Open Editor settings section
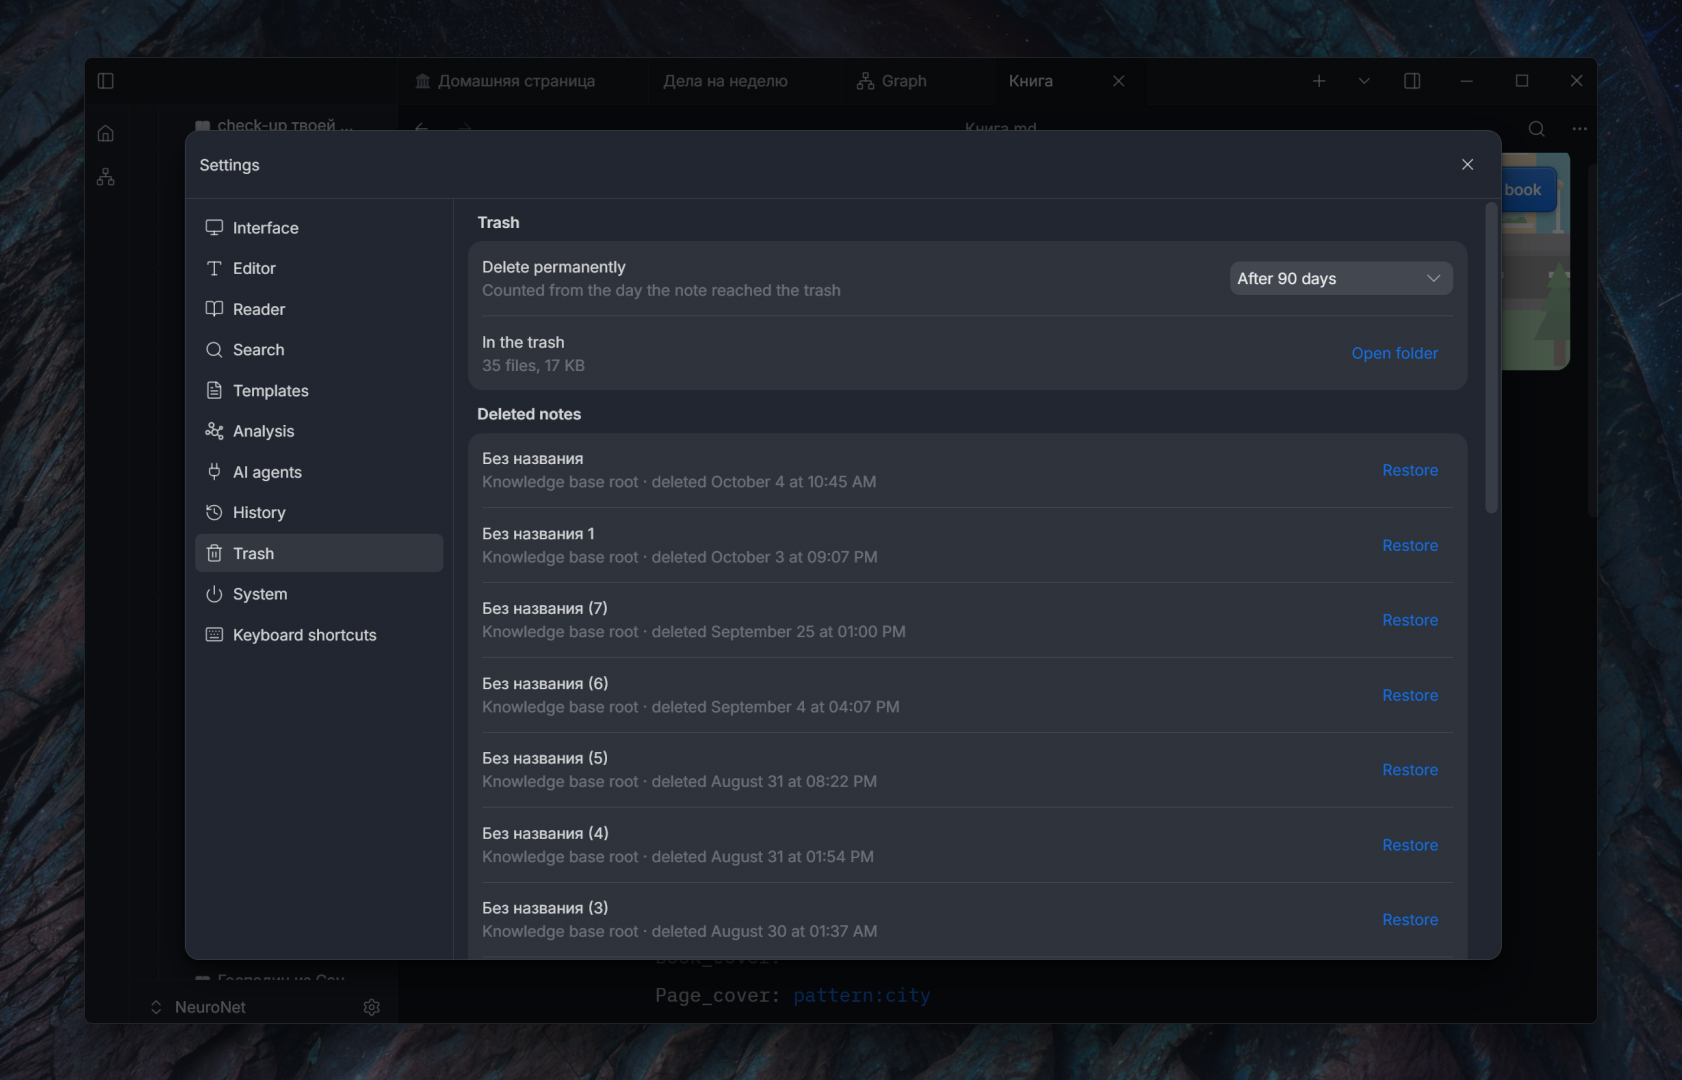The height and width of the screenshot is (1080, 1682). (319, 268)
